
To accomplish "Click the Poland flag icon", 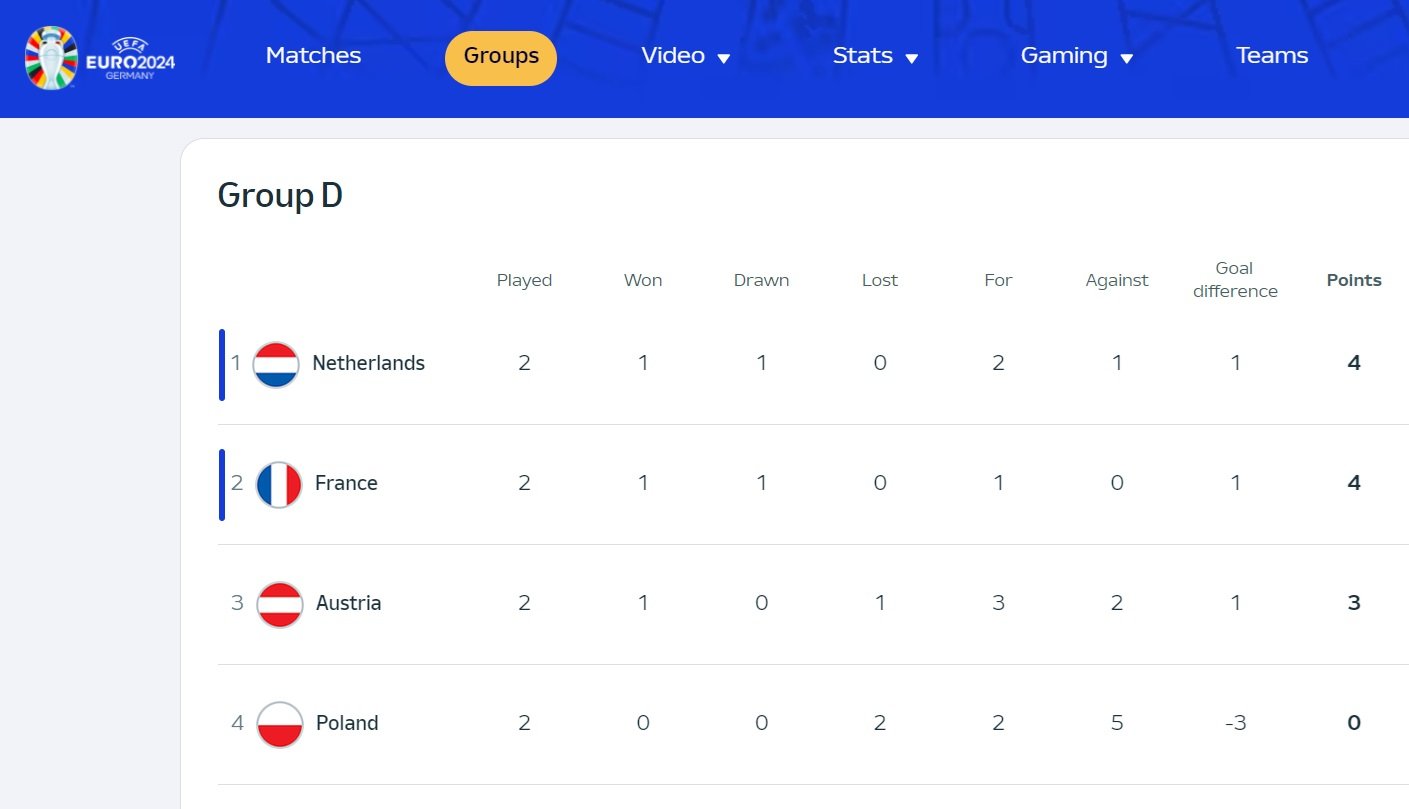I will 280,724.
